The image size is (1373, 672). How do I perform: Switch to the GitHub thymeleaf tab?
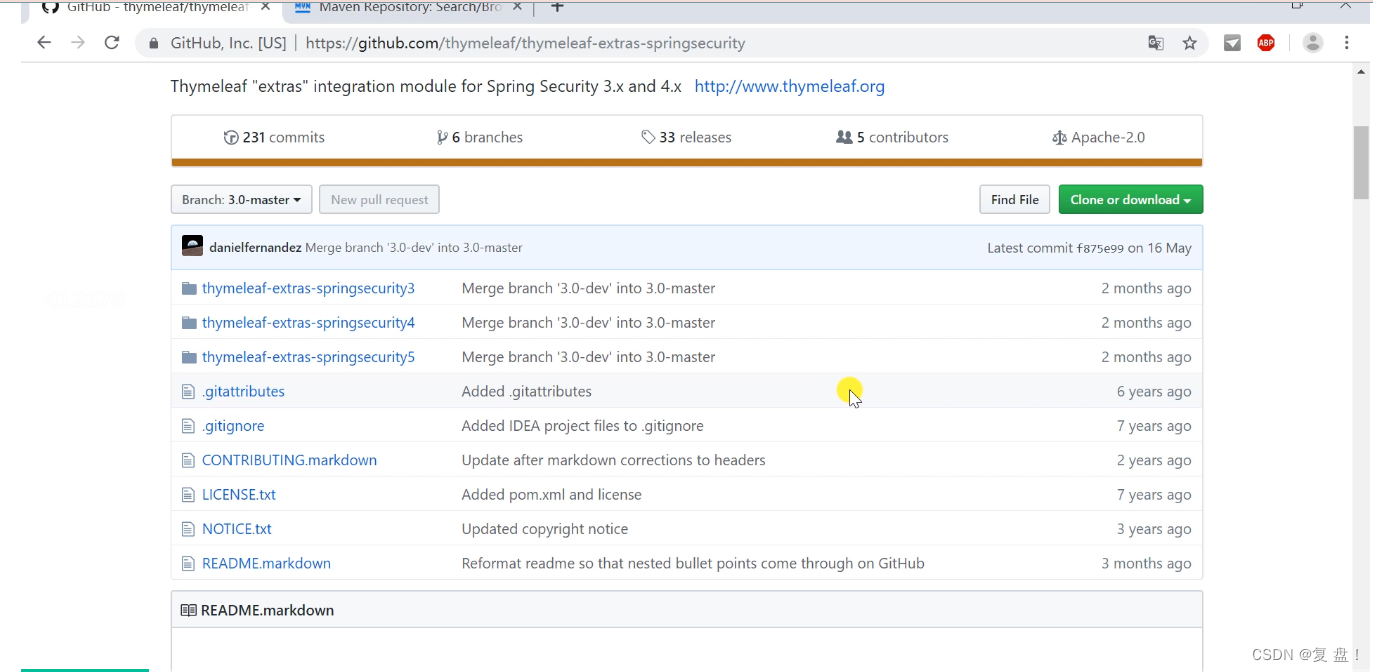coord(158,8)
